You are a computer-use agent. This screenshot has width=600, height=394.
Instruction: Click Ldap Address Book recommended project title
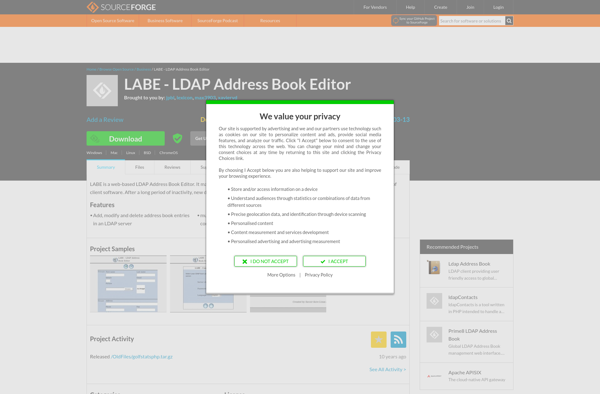click(469, 264)
